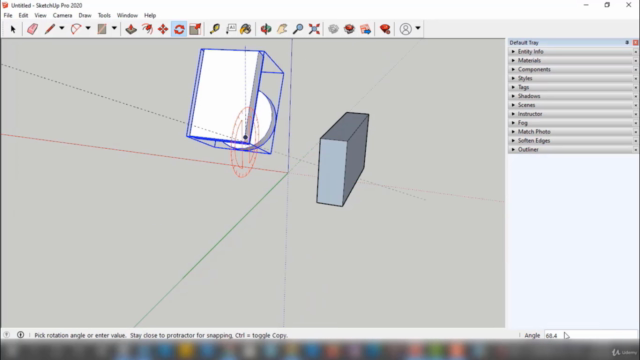The width and height of the screenshot is (640, 360).
Task: Expand the Match Photo panel
Action: 573,132
